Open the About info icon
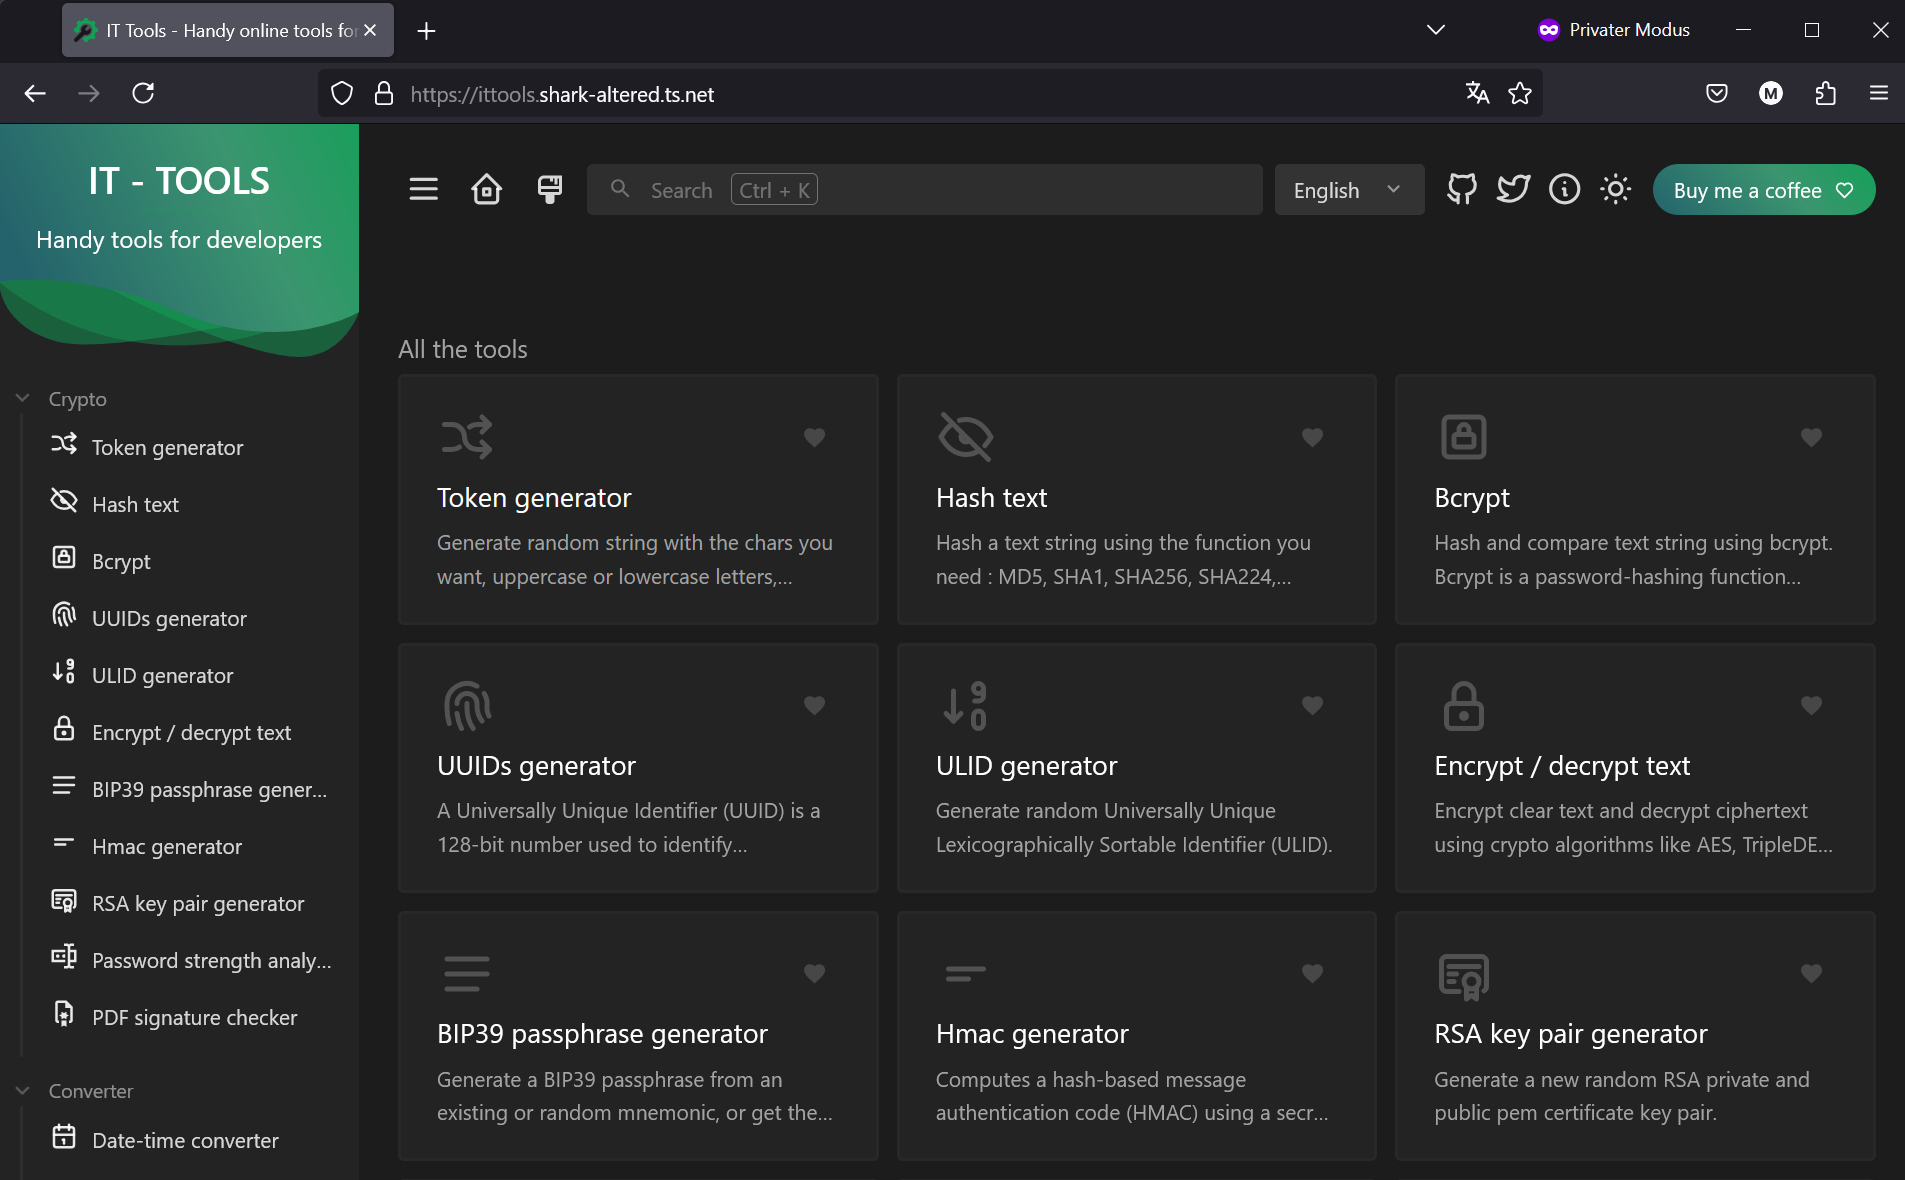 pos(1564,189)
